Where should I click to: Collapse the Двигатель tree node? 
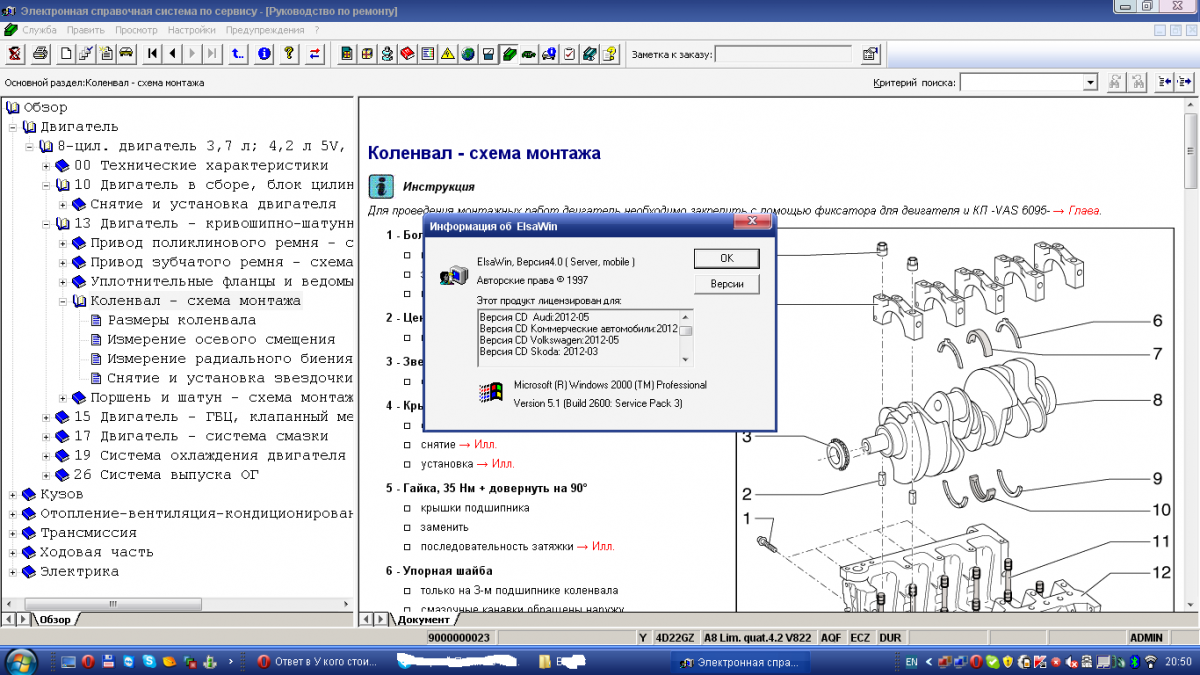pos(14,127)
